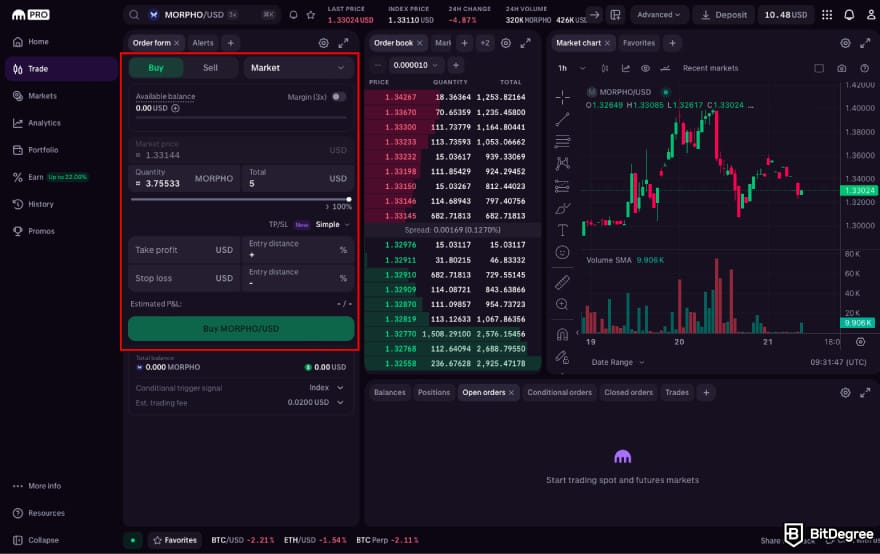Open the notifications bell
The width and height of the screenshot is (880, 554).
[849, 15]
